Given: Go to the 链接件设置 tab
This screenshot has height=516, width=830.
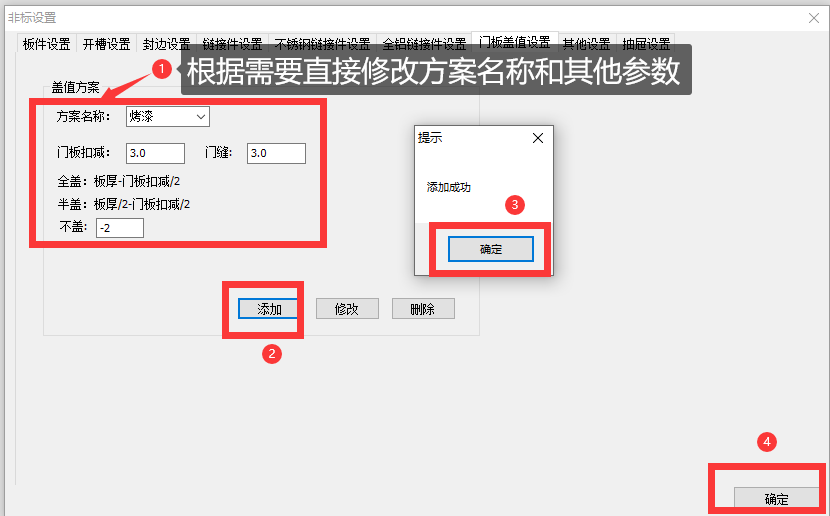Looking at the screenshot, I should click(232, 43).
